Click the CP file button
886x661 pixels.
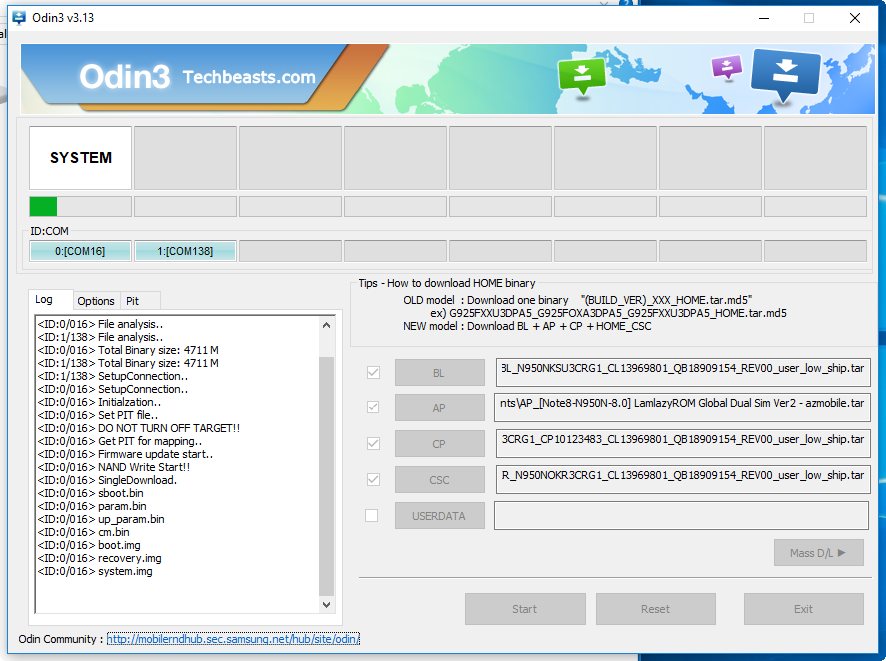point(440,444)
